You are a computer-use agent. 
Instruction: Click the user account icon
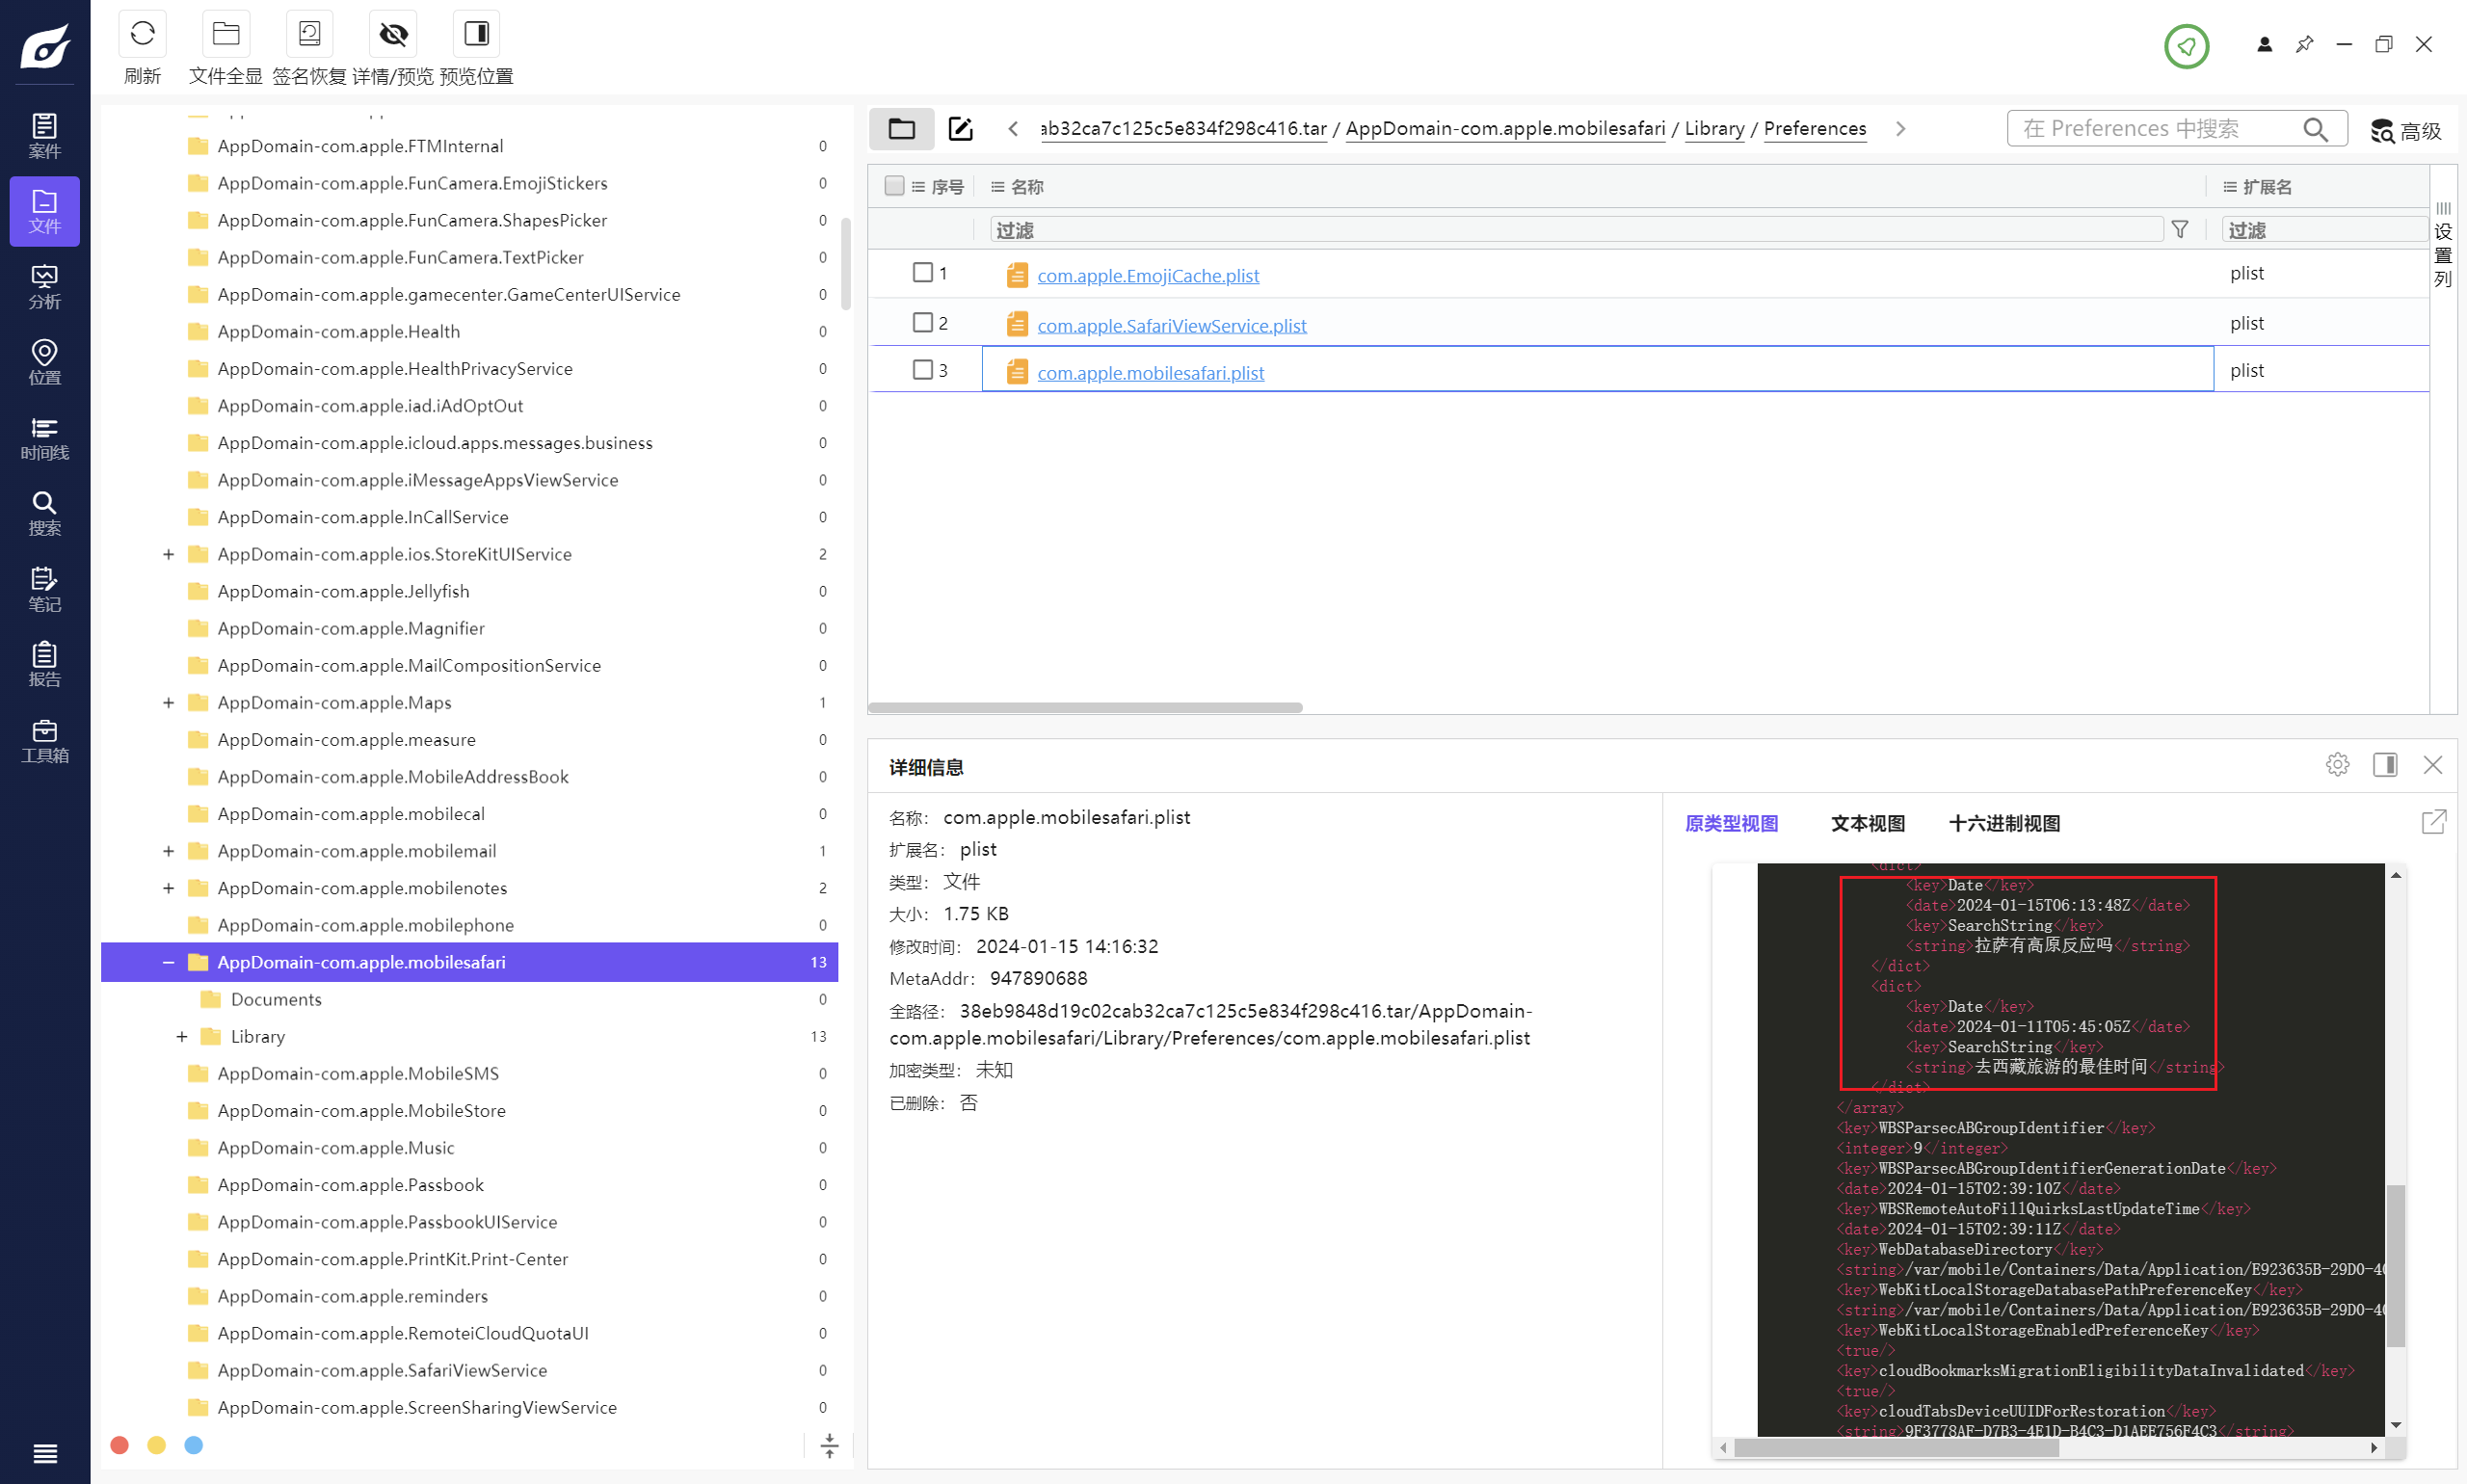point(2264,44)
